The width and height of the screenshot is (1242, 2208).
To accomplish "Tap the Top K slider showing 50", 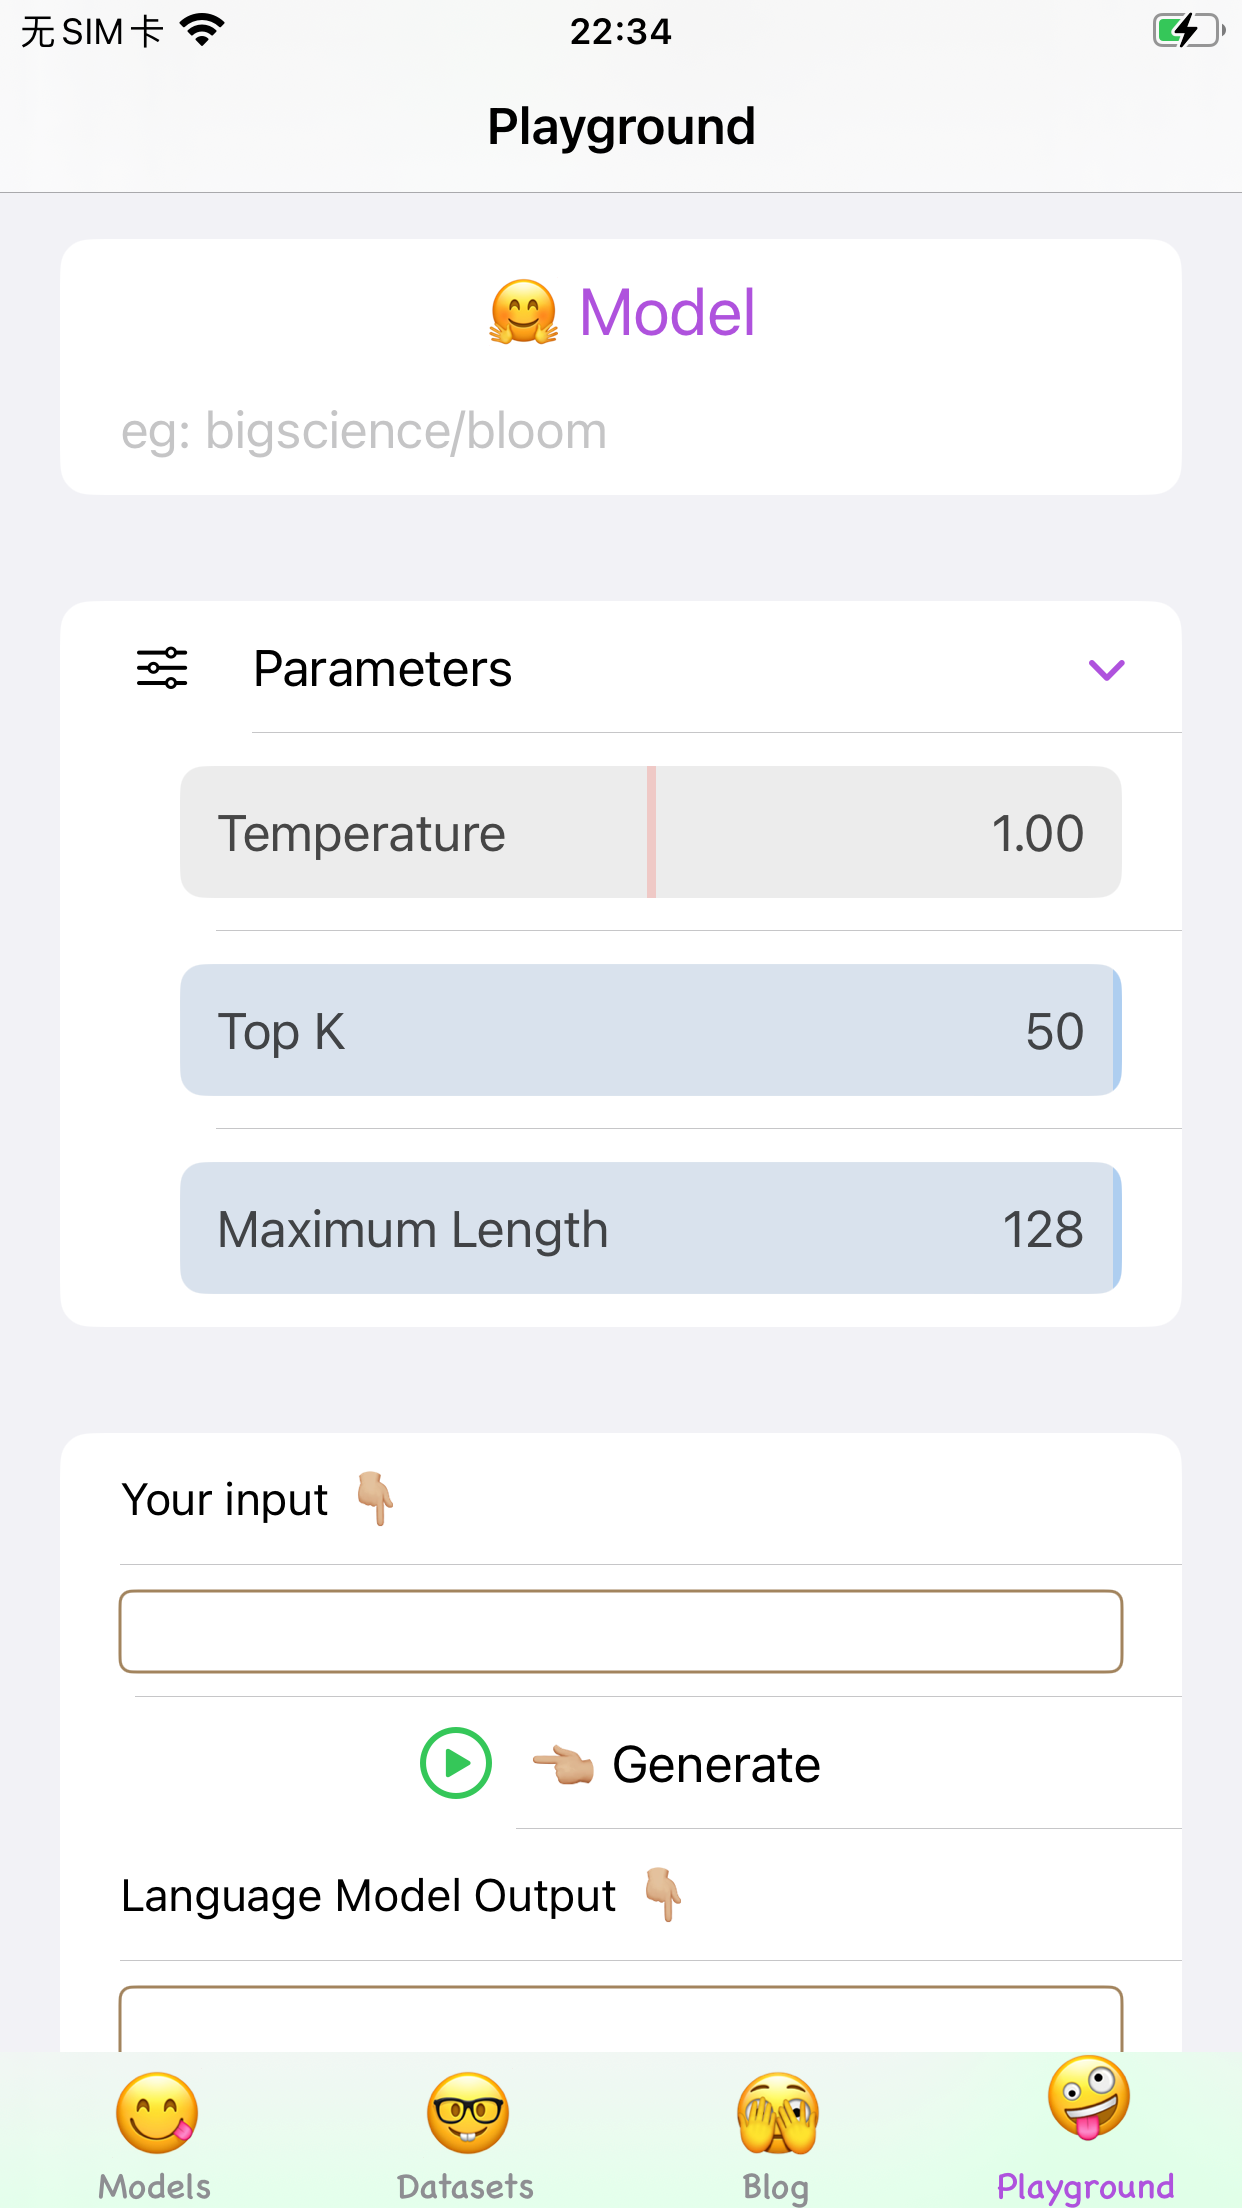I will (x=650, y=1030).
